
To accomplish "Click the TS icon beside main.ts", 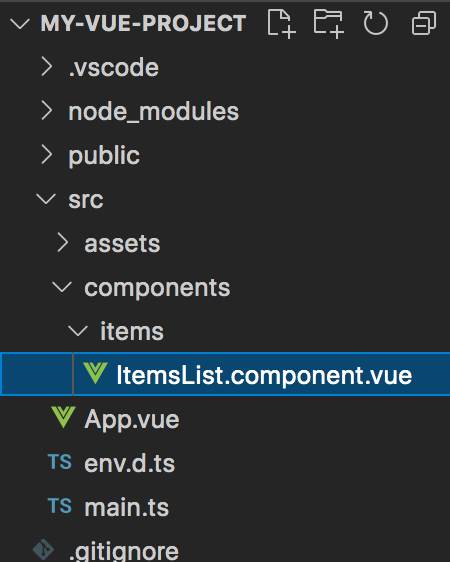I will coord(60,506).
